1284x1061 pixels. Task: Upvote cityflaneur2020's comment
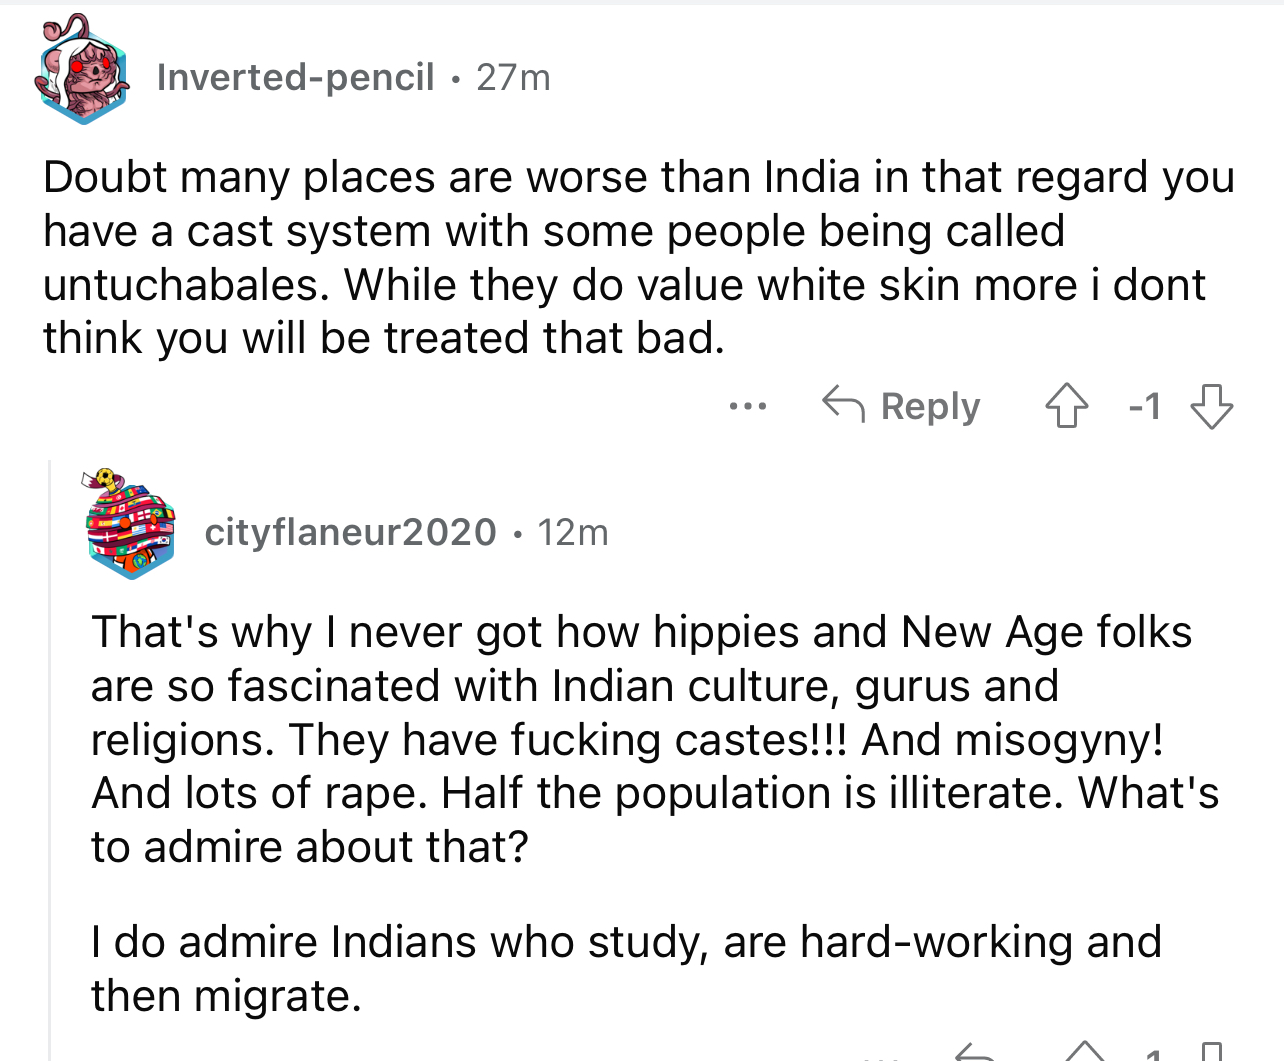[x=1085, y=1052]
